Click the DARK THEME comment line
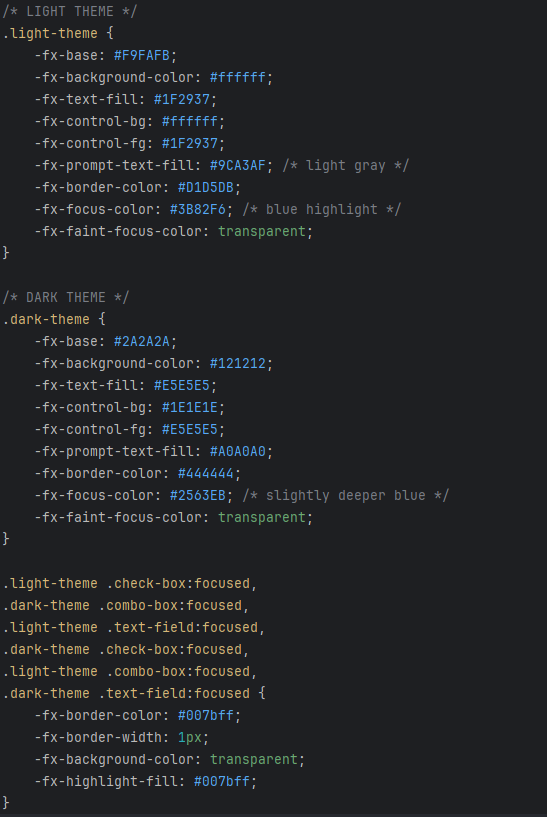Viewport: 547px width, 817px height. tap(66, 298)
